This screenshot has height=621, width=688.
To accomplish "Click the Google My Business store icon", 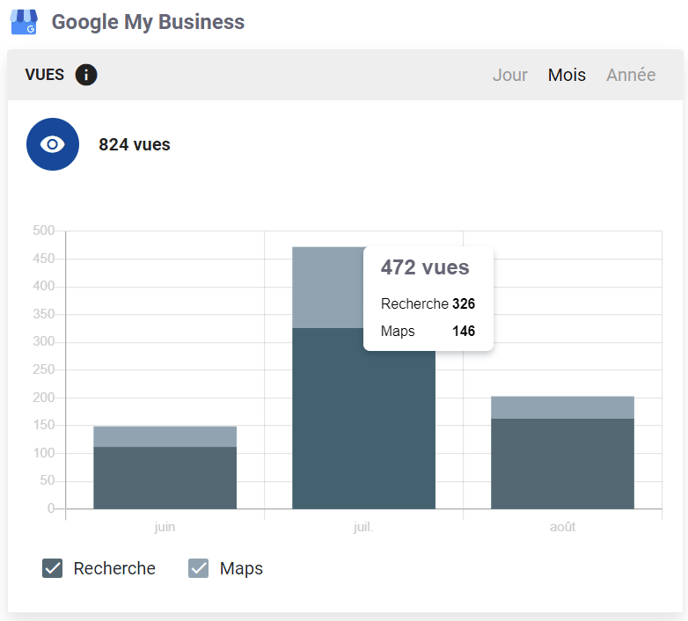I will [x=24, y=22].
